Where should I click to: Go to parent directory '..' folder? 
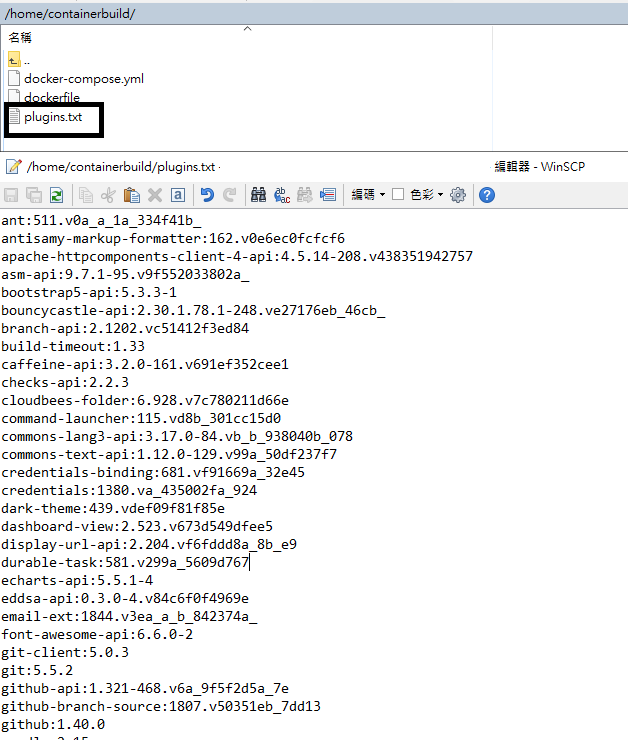pyautogui.click(x=19, y=60)
